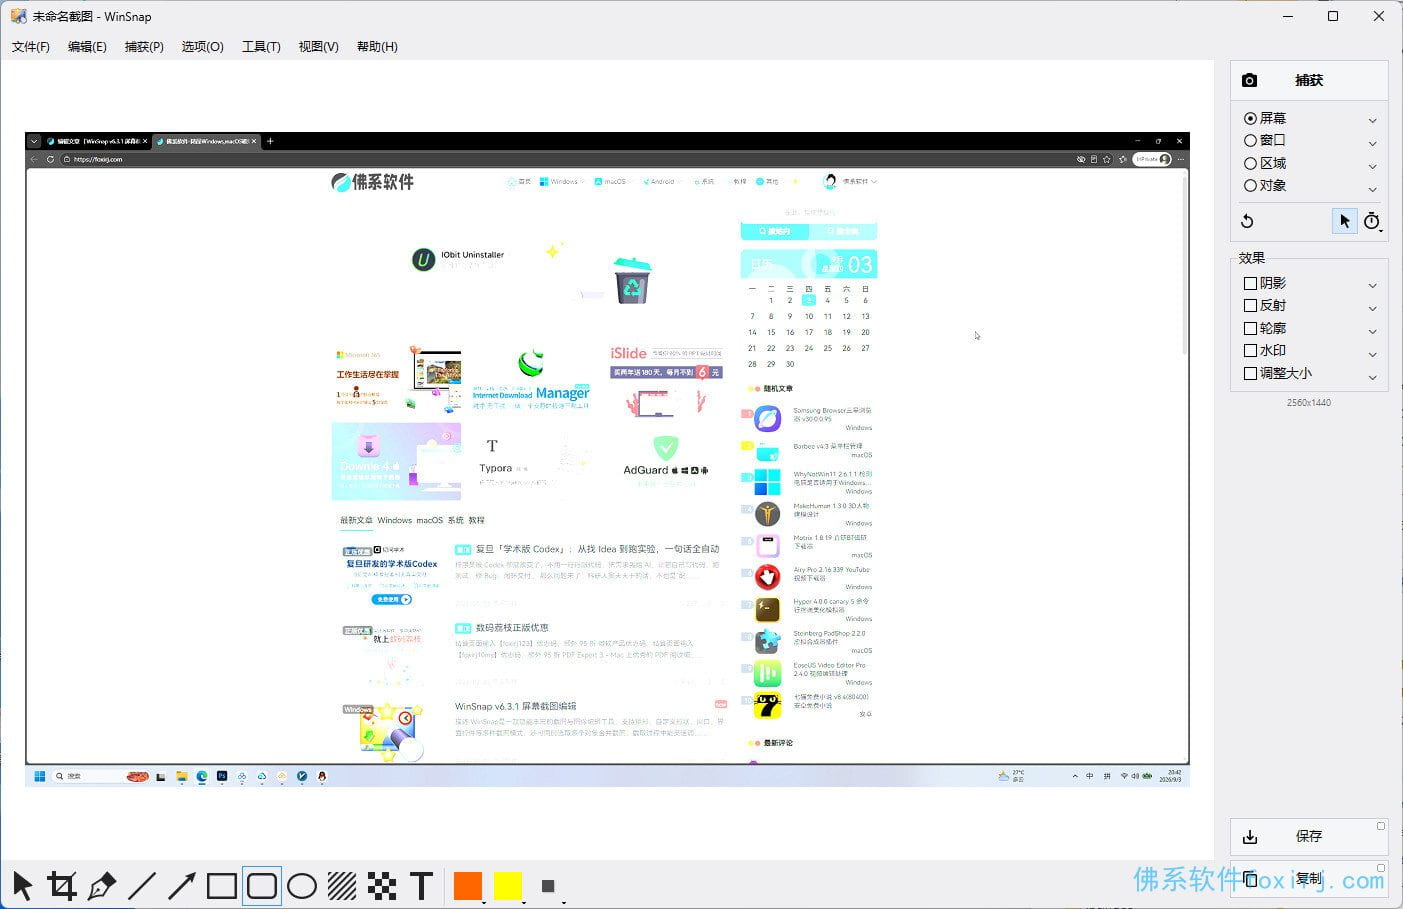Image resolution: width=1403 pixels, height=909 pixels.
Task: Open the capture delay timer
Action: [x=1372, y=221]
